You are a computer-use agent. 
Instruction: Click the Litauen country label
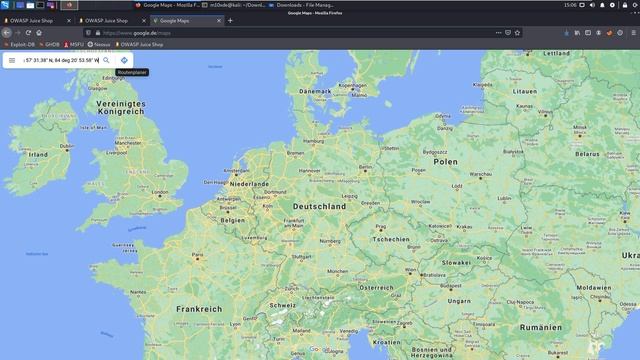[x=525, y=91]
